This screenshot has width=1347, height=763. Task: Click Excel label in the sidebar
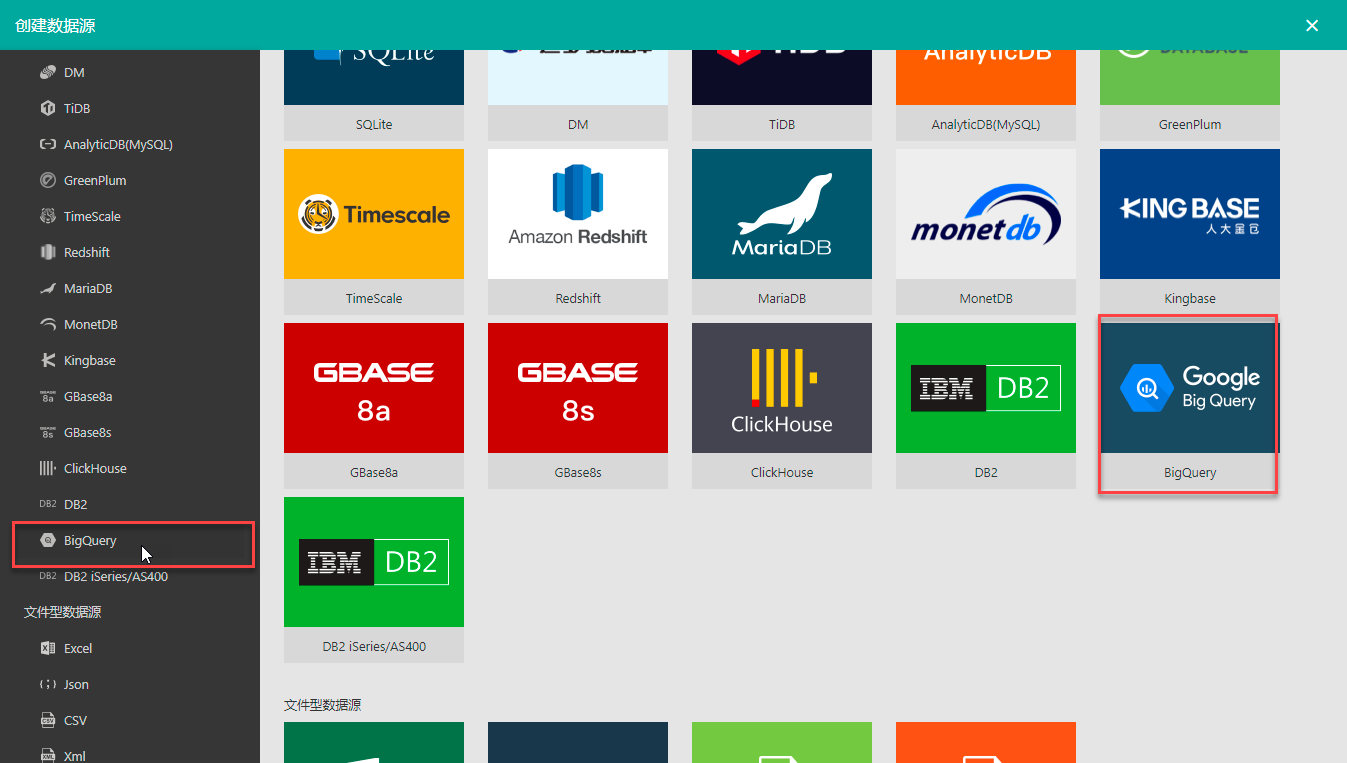pos(78,649)
